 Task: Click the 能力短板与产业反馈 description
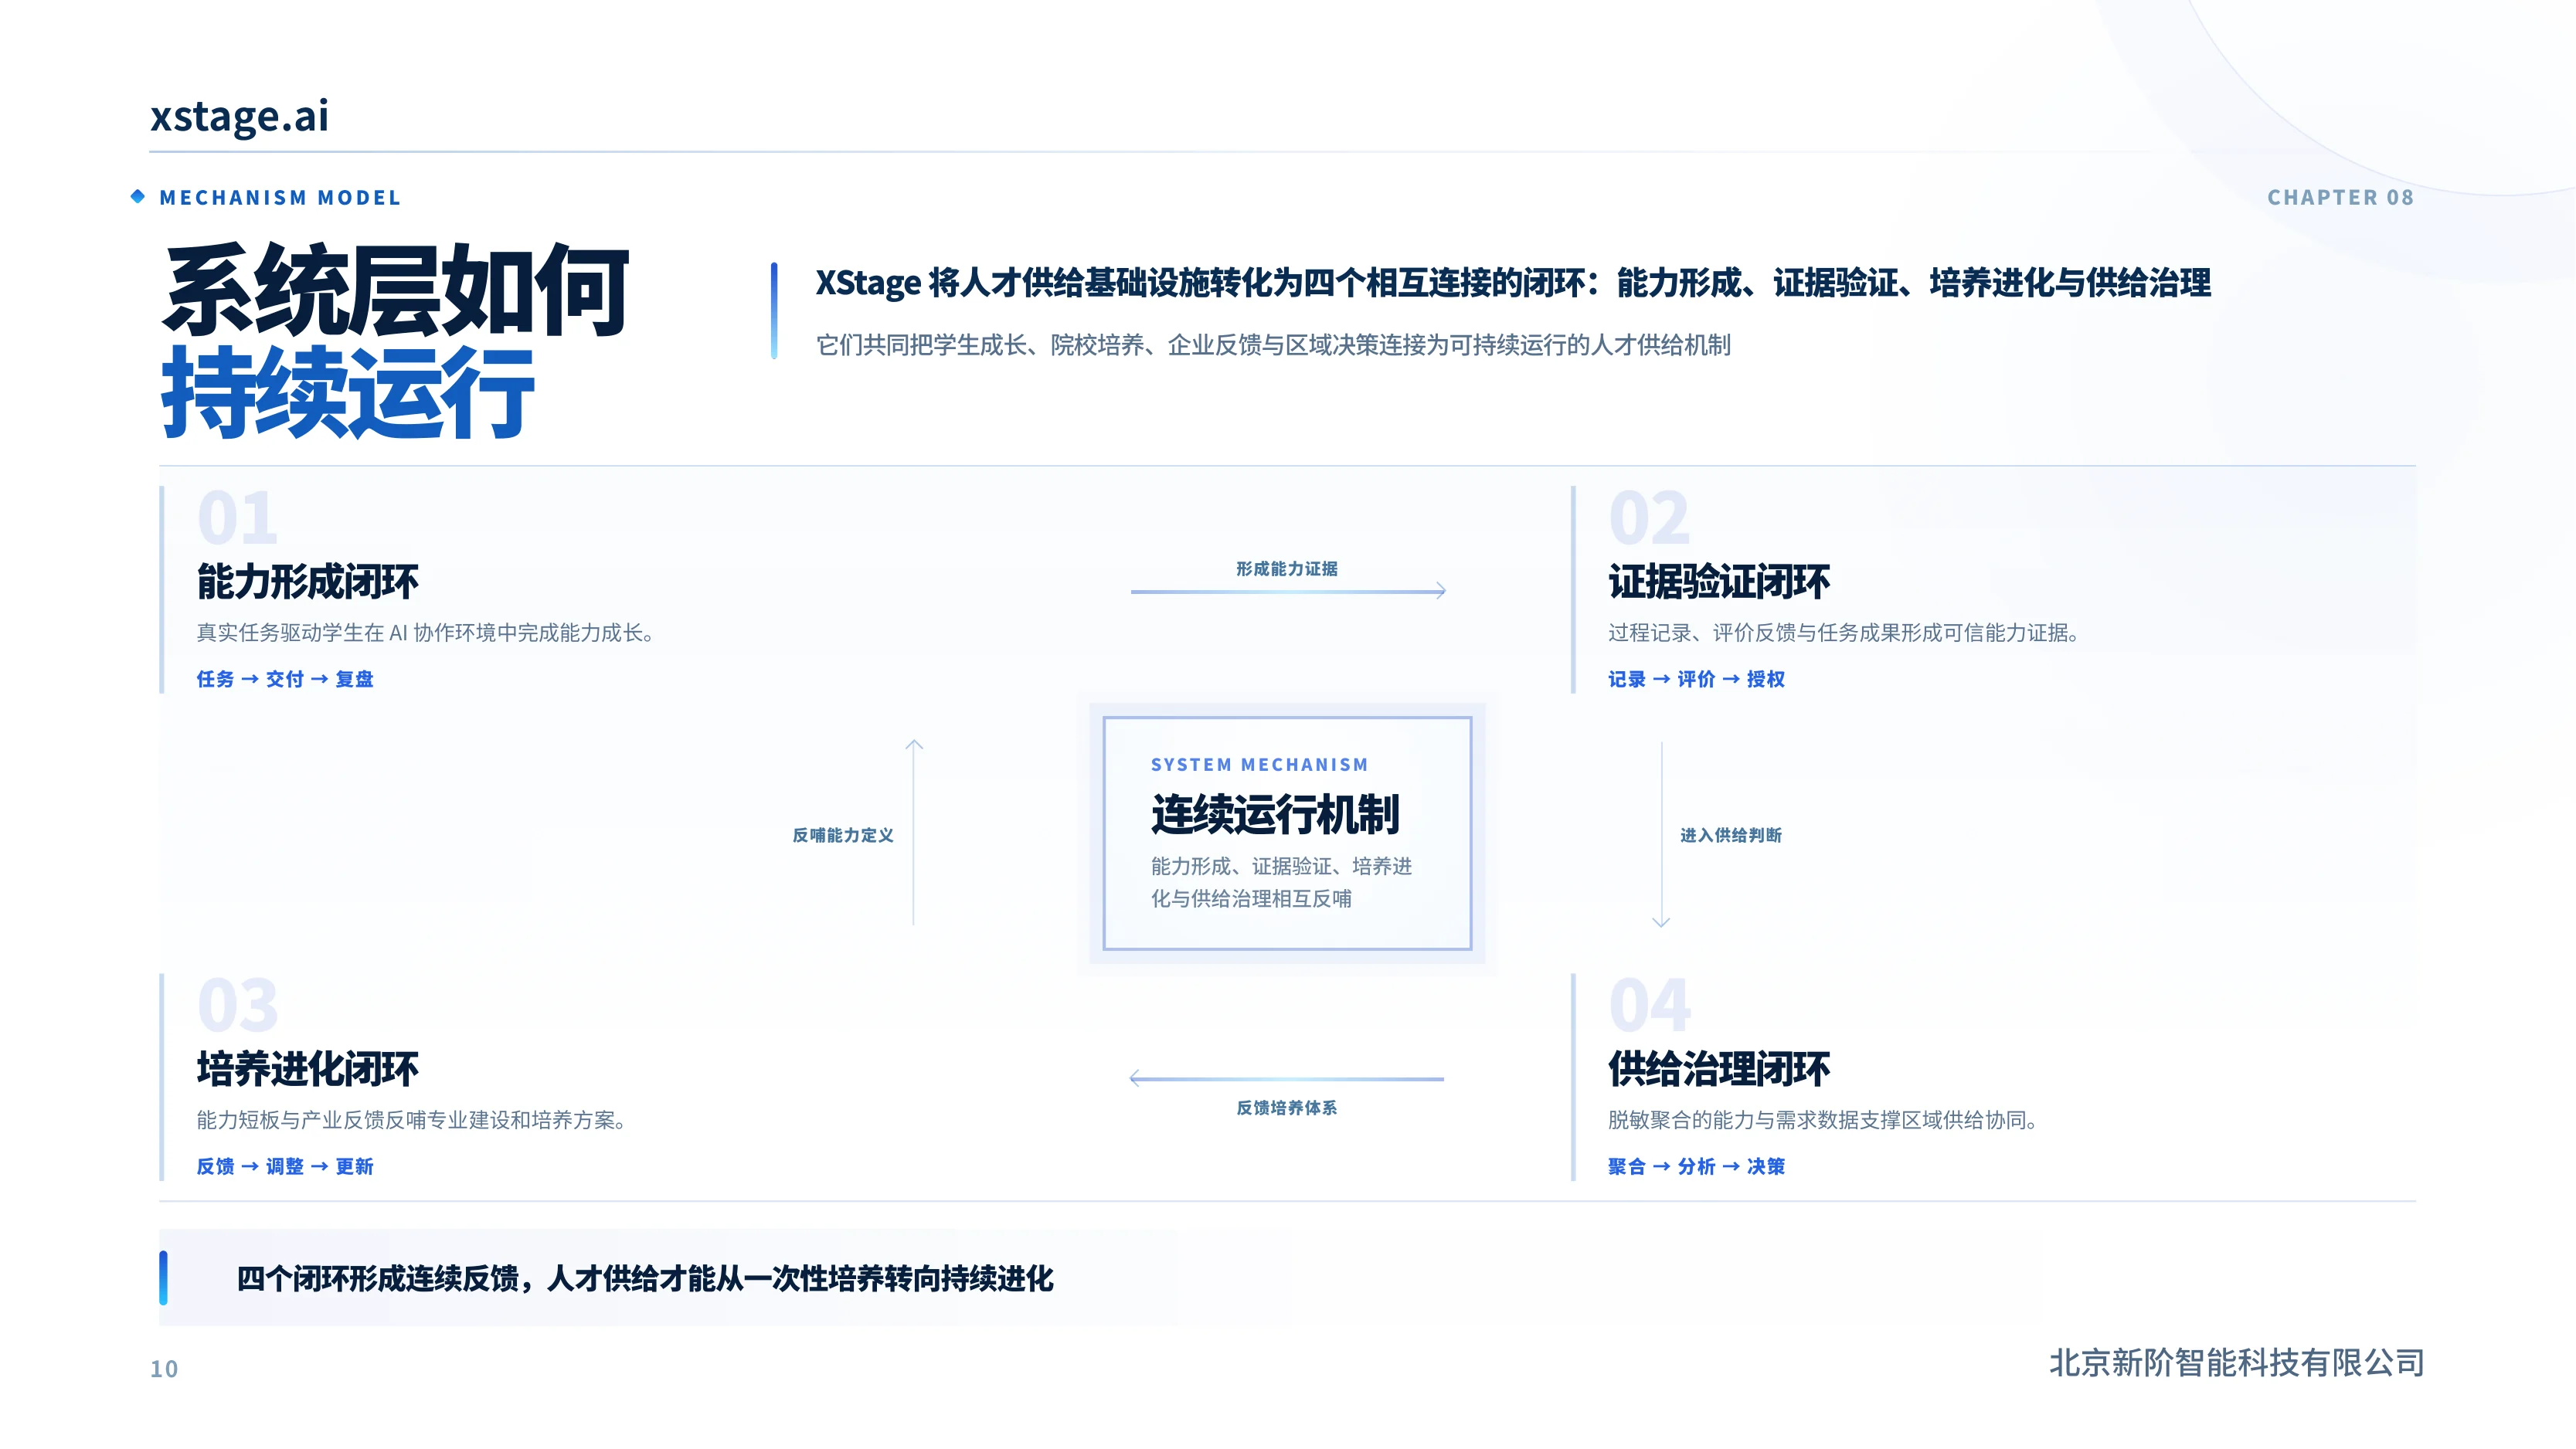tap(411, 1120)
